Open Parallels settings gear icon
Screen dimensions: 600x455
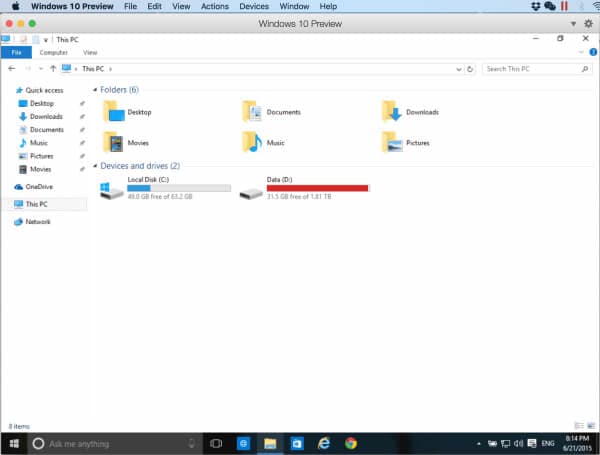click(589, 24)
